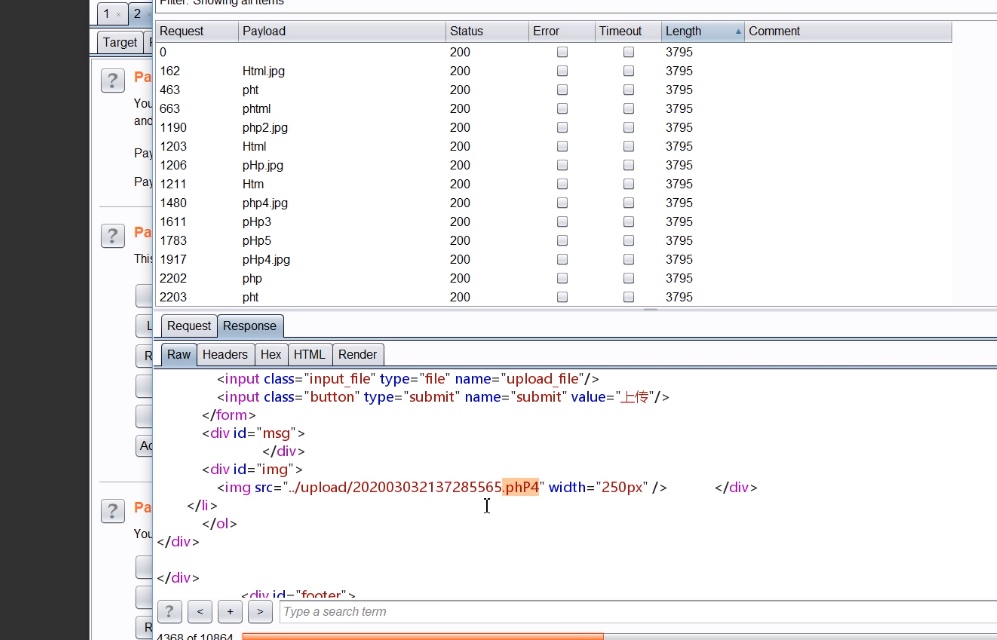Open help for Payload Processing section
This screenshot has height=640, width=997.
(x=113, y=511)
